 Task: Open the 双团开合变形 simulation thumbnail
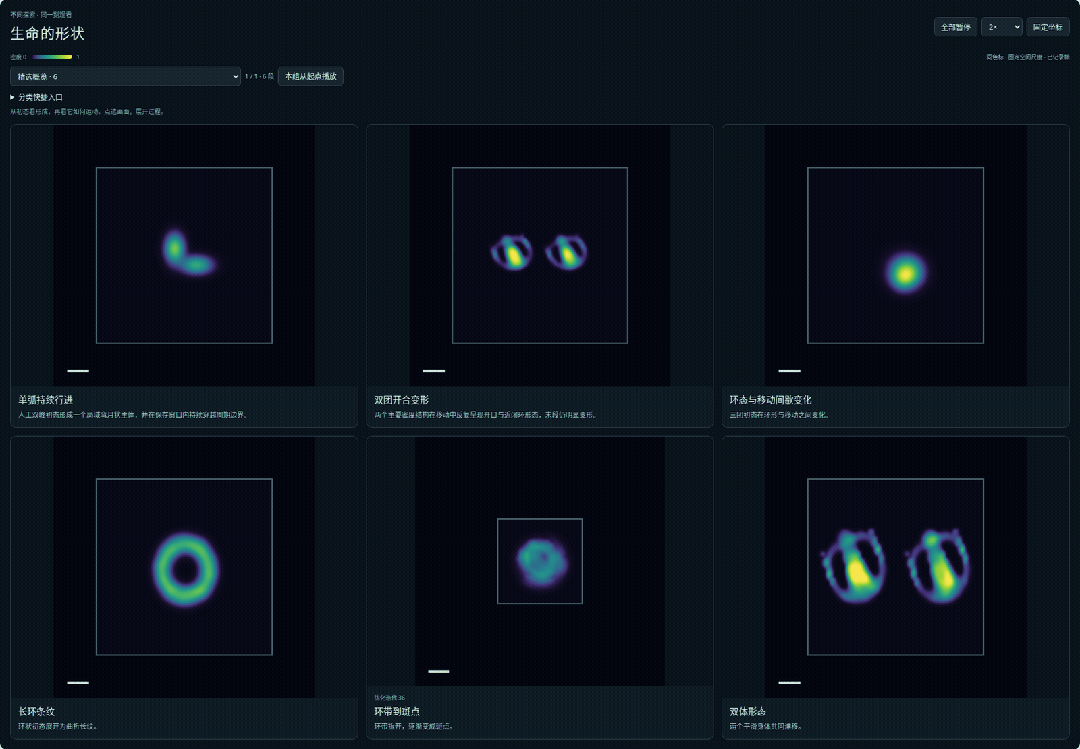tap(540, 255)
